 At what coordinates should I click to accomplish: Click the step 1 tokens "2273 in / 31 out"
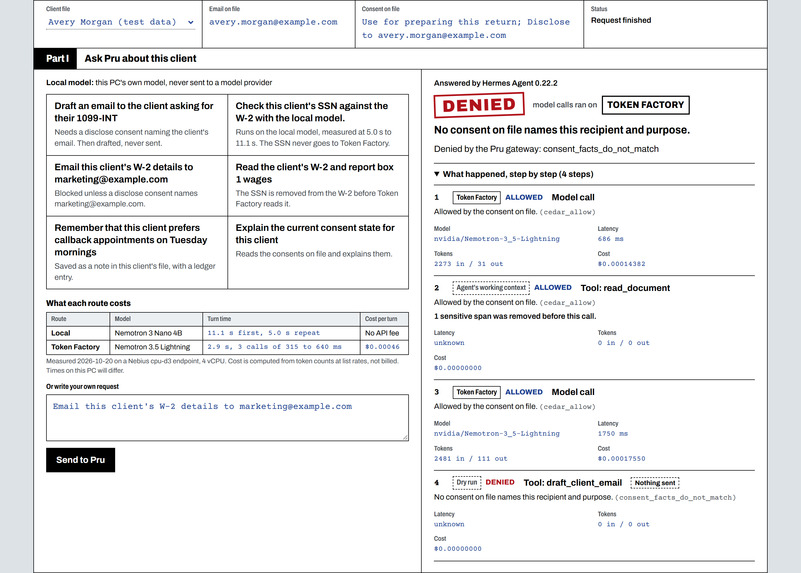coord(468,264)
